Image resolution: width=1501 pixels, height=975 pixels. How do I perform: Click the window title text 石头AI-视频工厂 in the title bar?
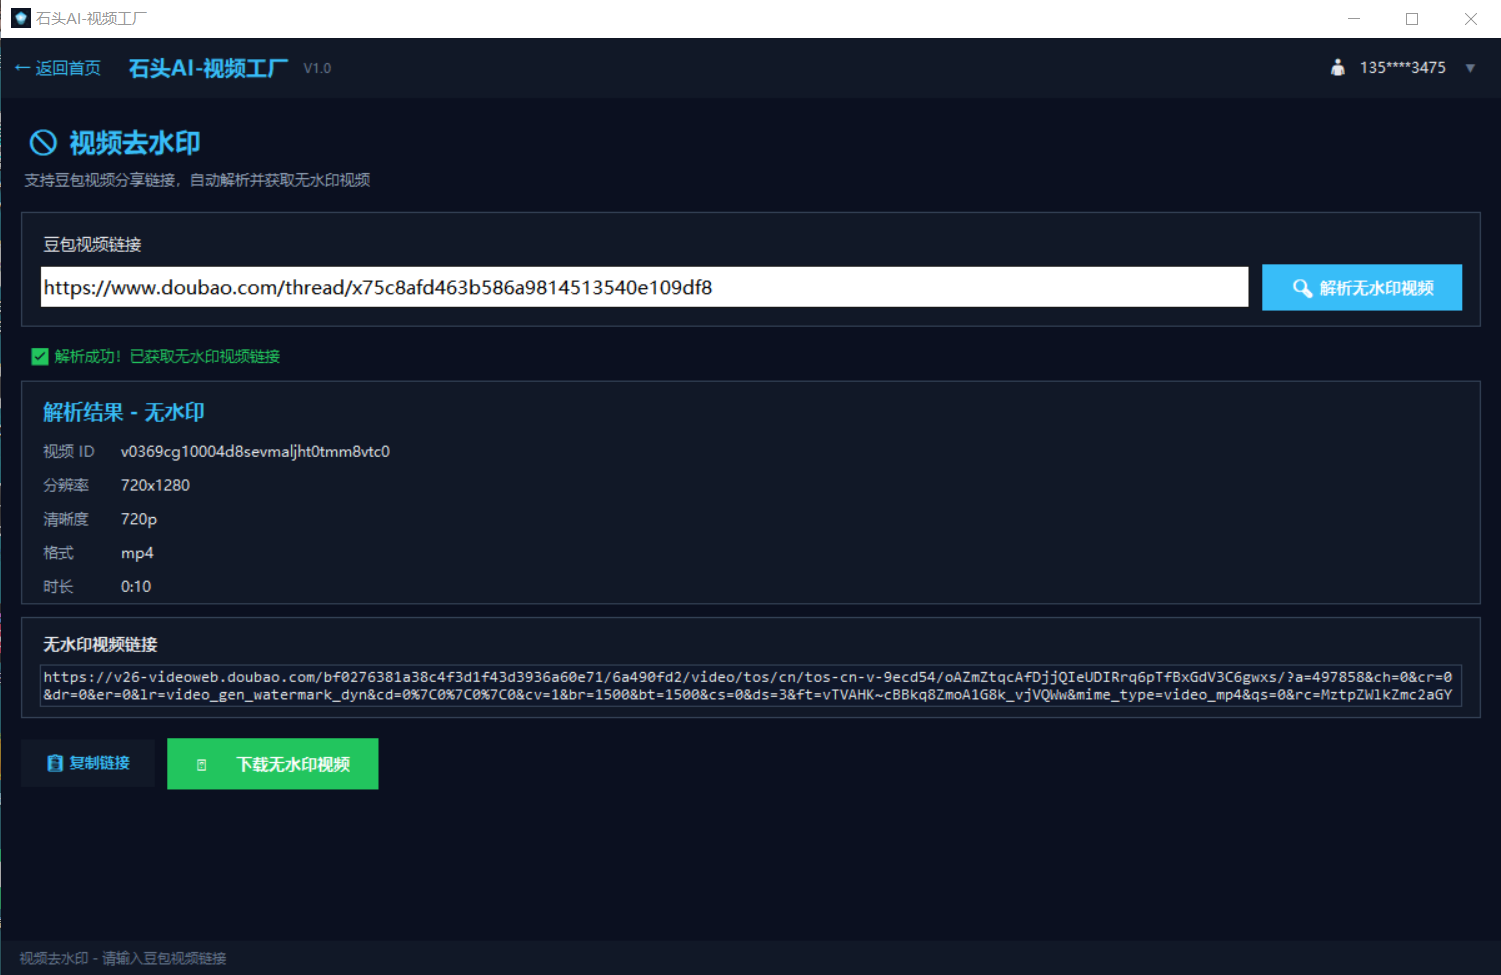[x=91, y=18]
